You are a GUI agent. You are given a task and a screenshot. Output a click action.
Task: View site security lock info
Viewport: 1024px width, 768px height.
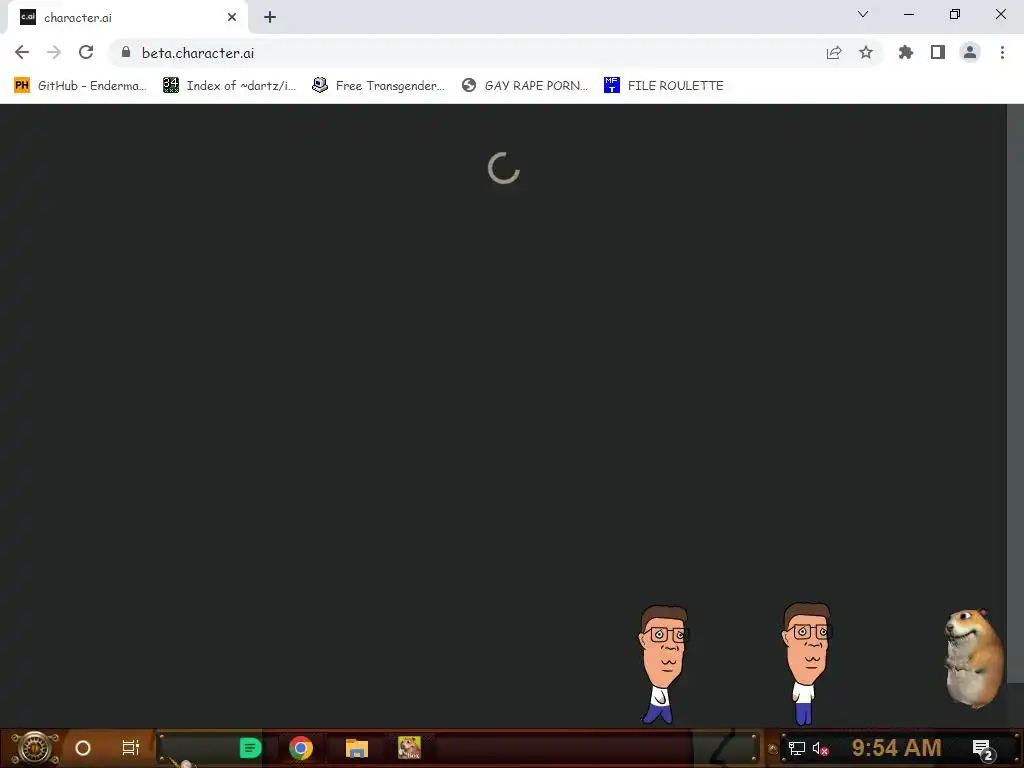coord(126,52)
